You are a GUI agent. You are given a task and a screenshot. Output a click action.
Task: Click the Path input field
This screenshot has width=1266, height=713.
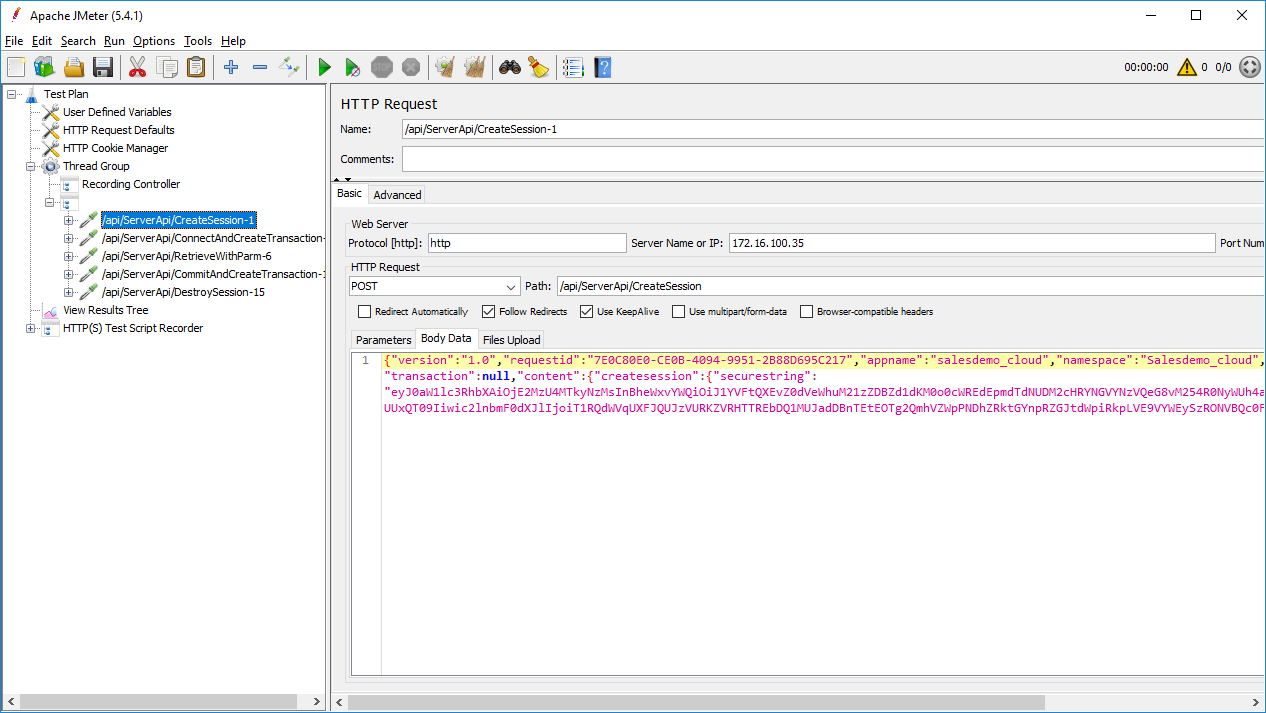(911, 286)
